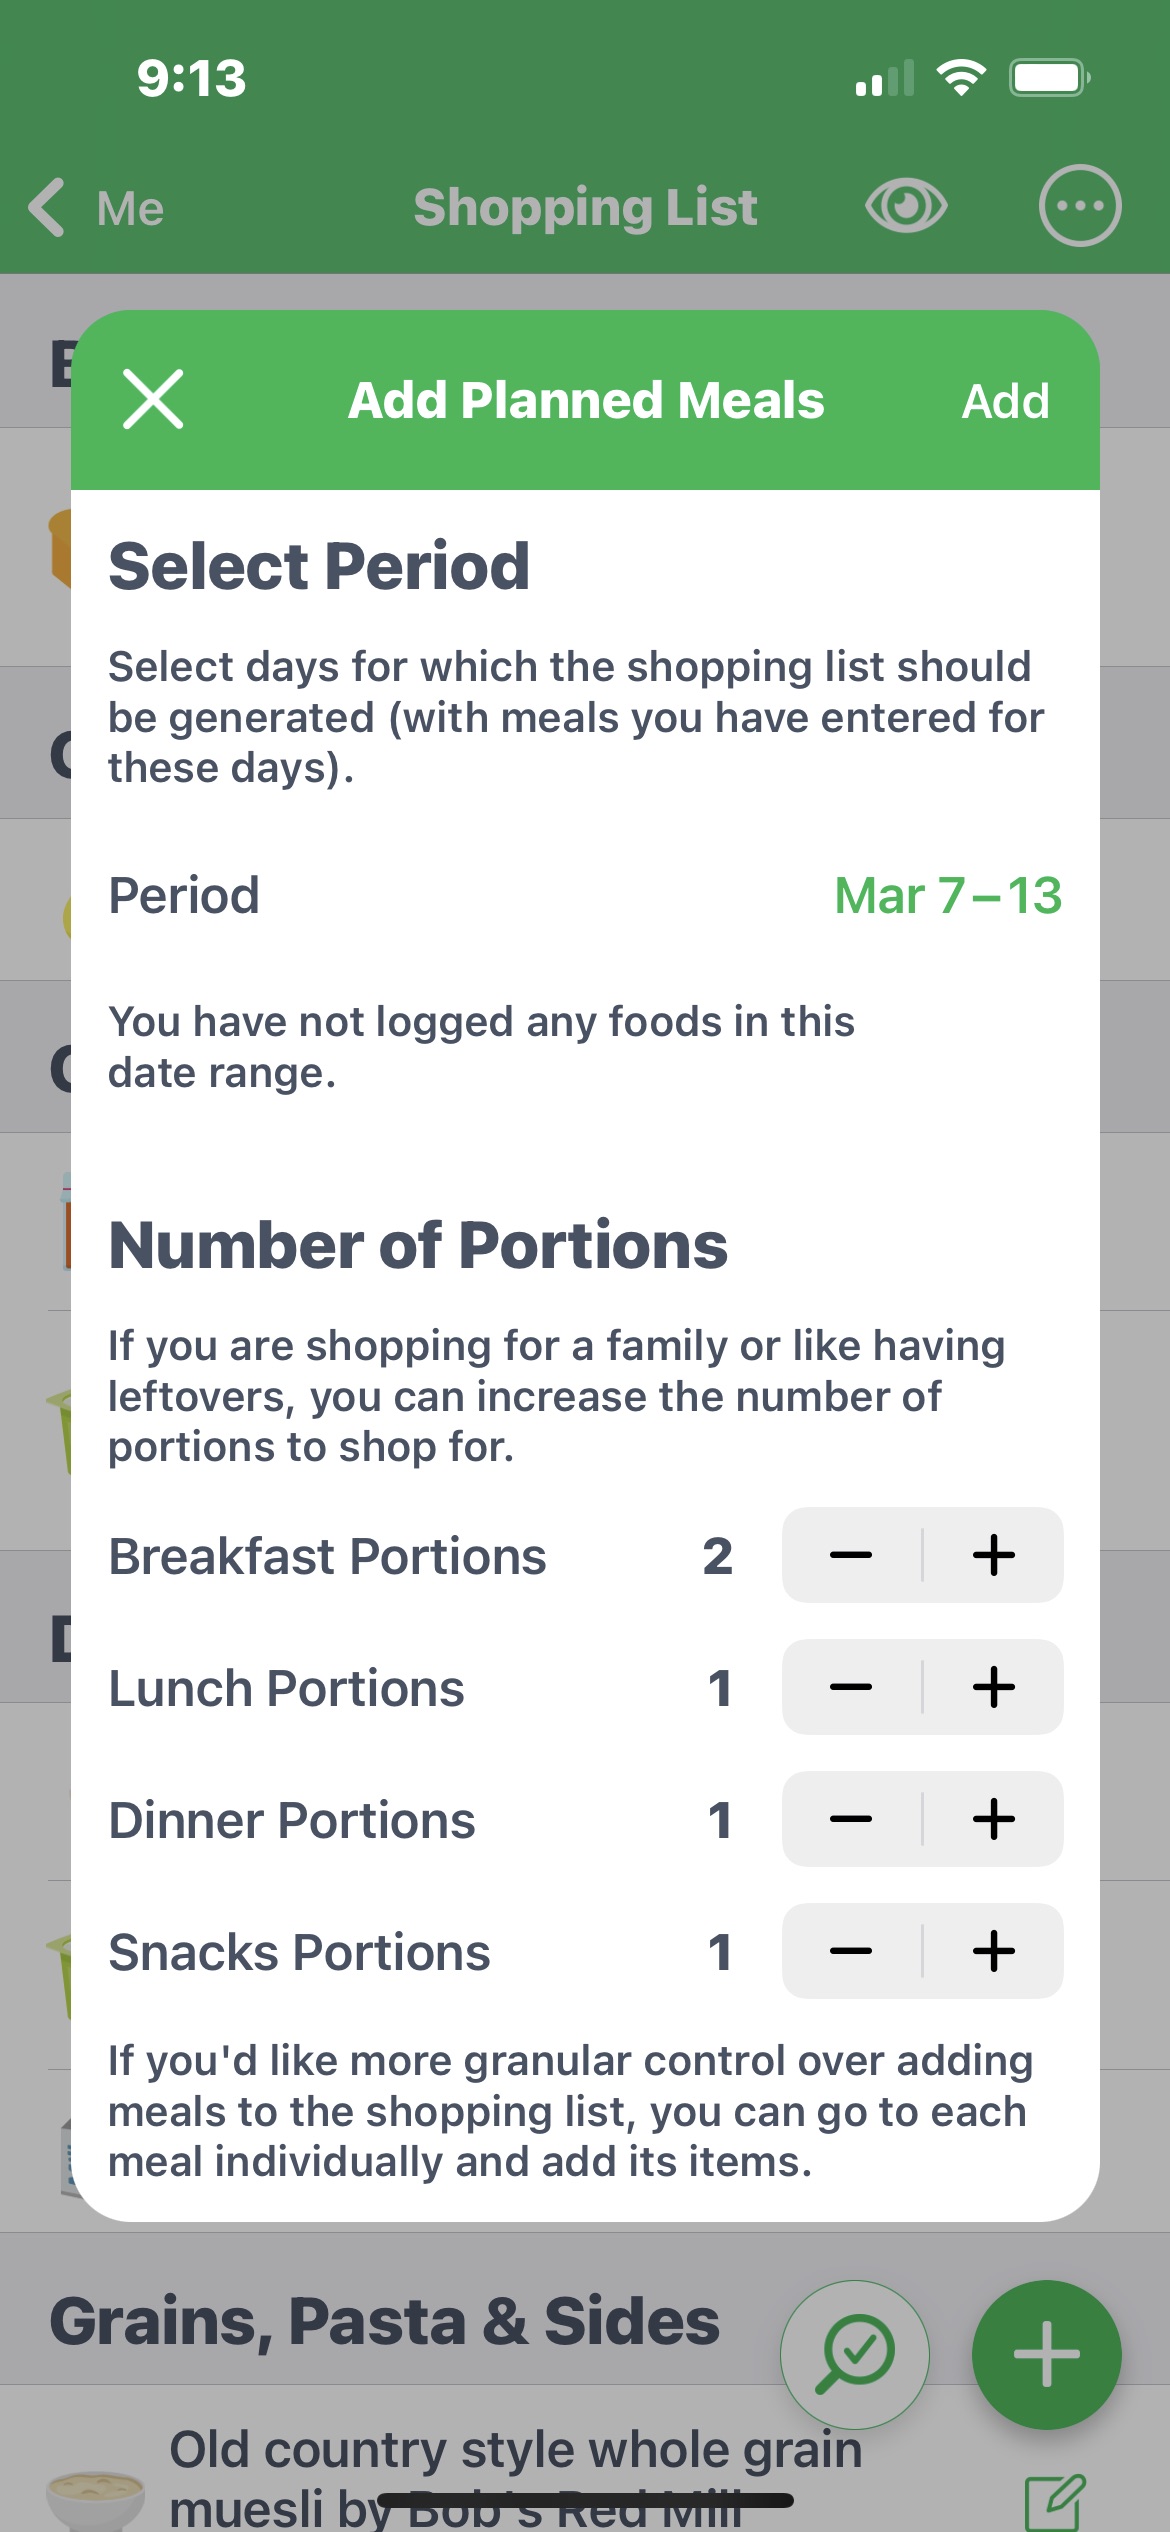Tap the search checkmark magnifier button
Viewport: 1170px width, 2532px height.
tap(855, 2354)
